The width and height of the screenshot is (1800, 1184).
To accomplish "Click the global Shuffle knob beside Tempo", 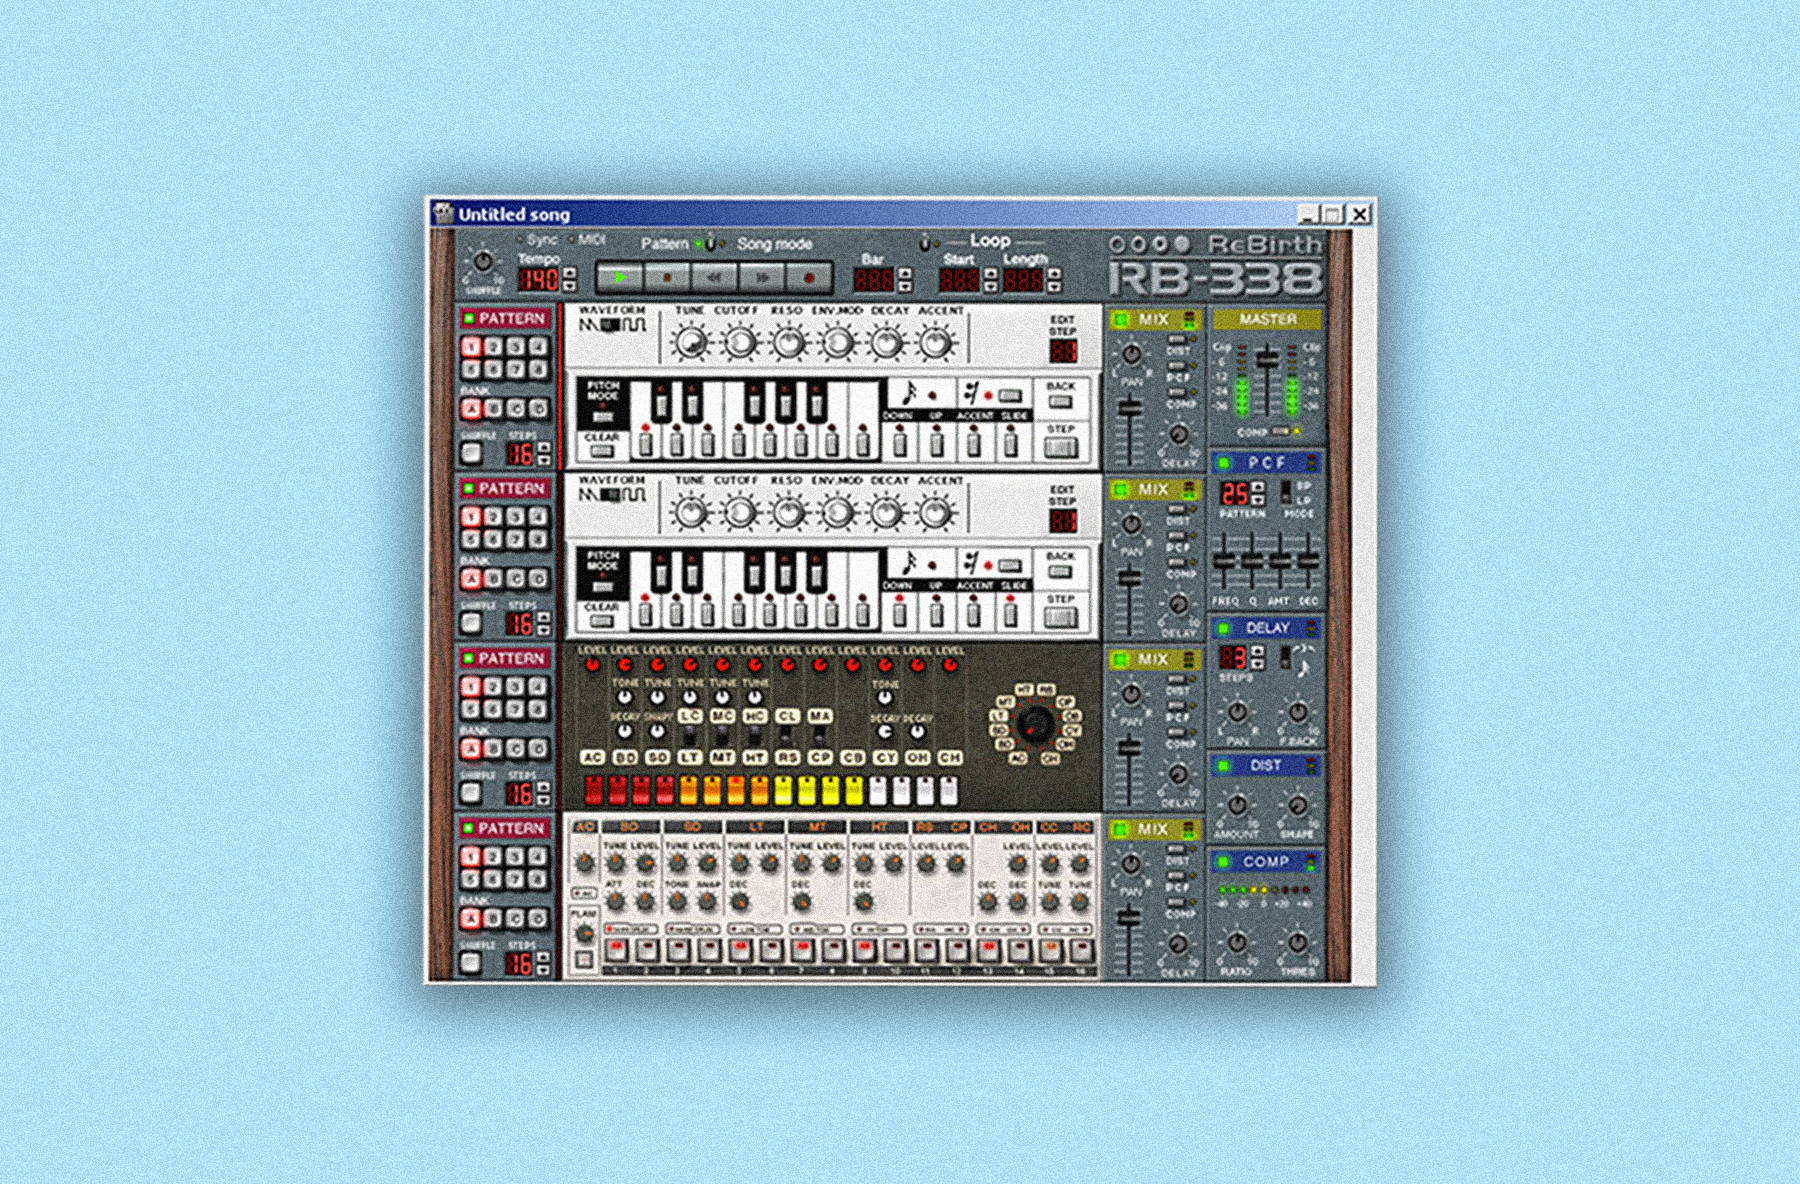I will pyautogui.click(x=483, y=262).
